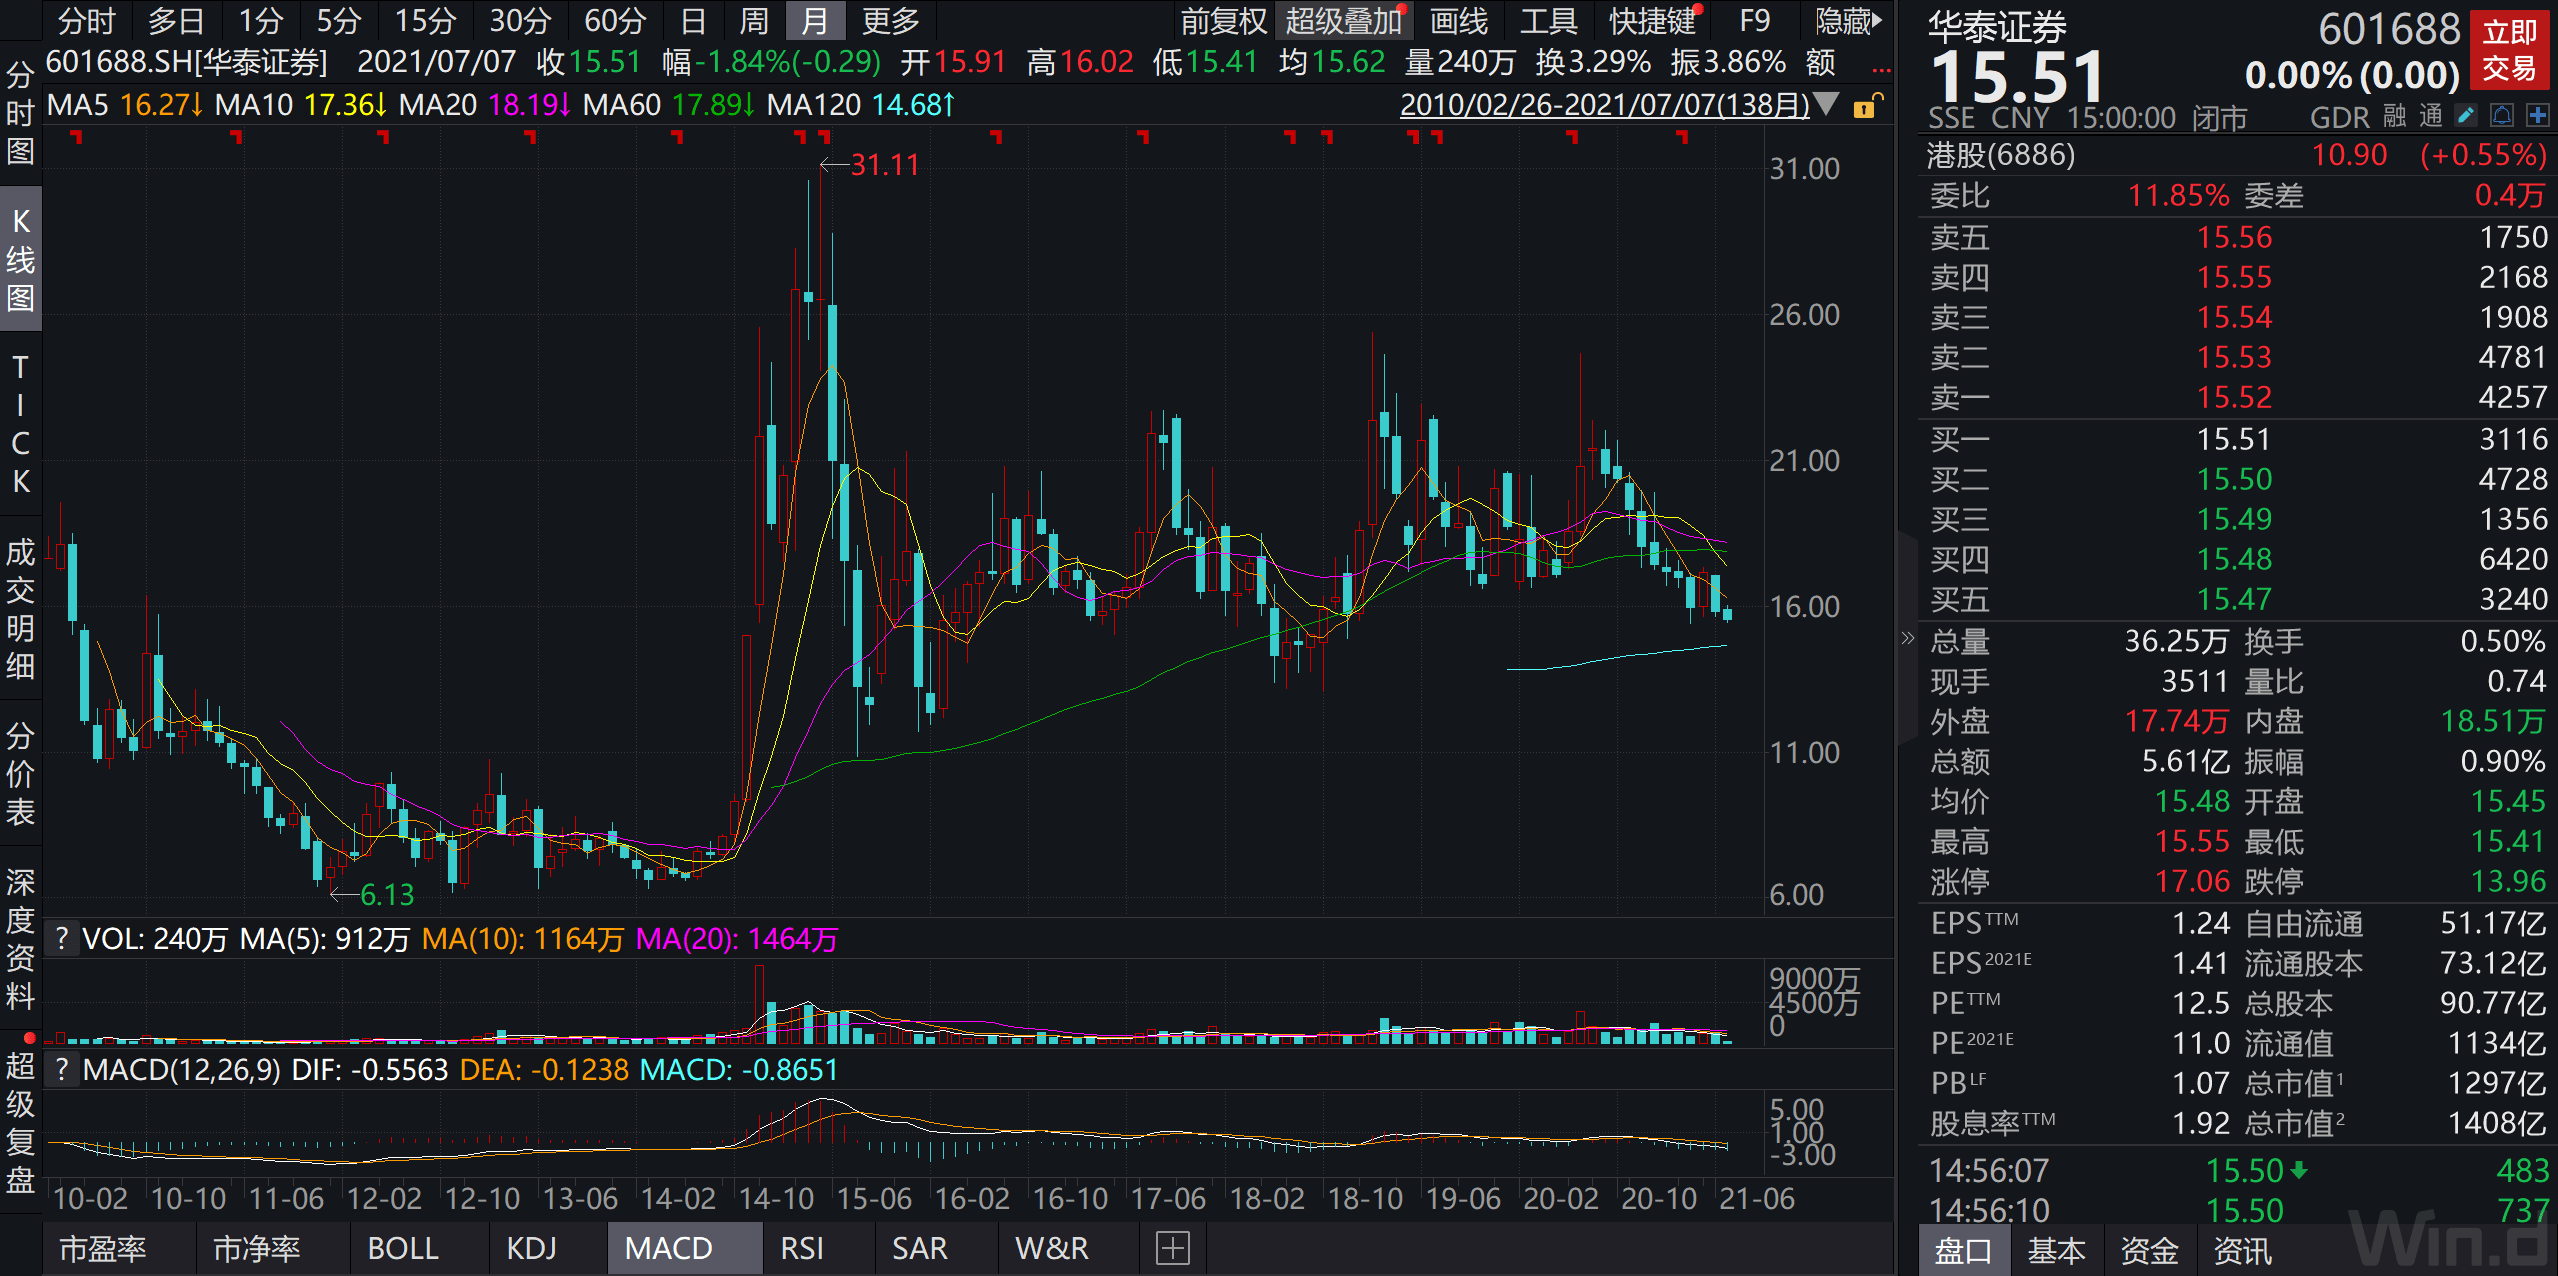Click the GDR tag
This screenshot has height=1276, width=2558.
pos(2340,117)
